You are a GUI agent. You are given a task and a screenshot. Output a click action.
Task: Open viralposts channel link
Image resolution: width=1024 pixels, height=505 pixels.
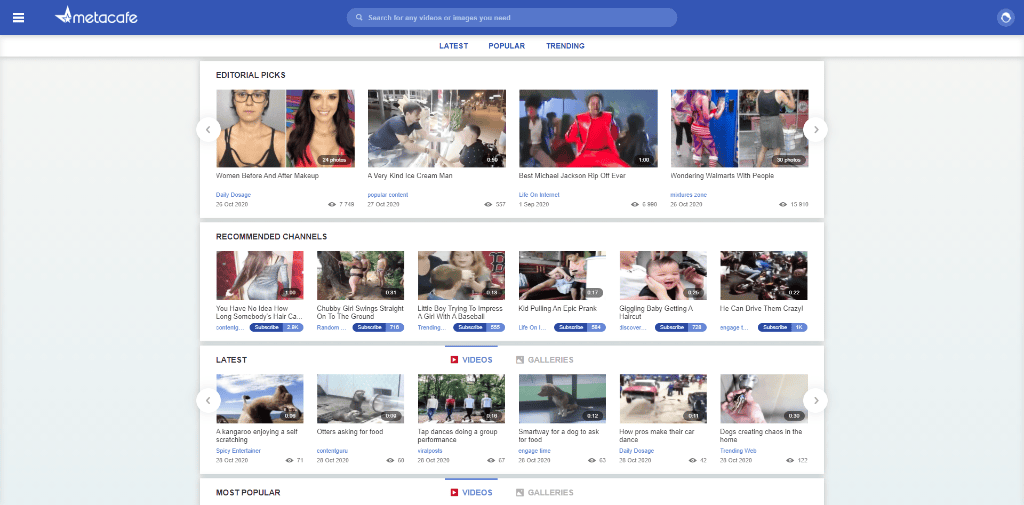pyautogui.click(x=431, y=451)
